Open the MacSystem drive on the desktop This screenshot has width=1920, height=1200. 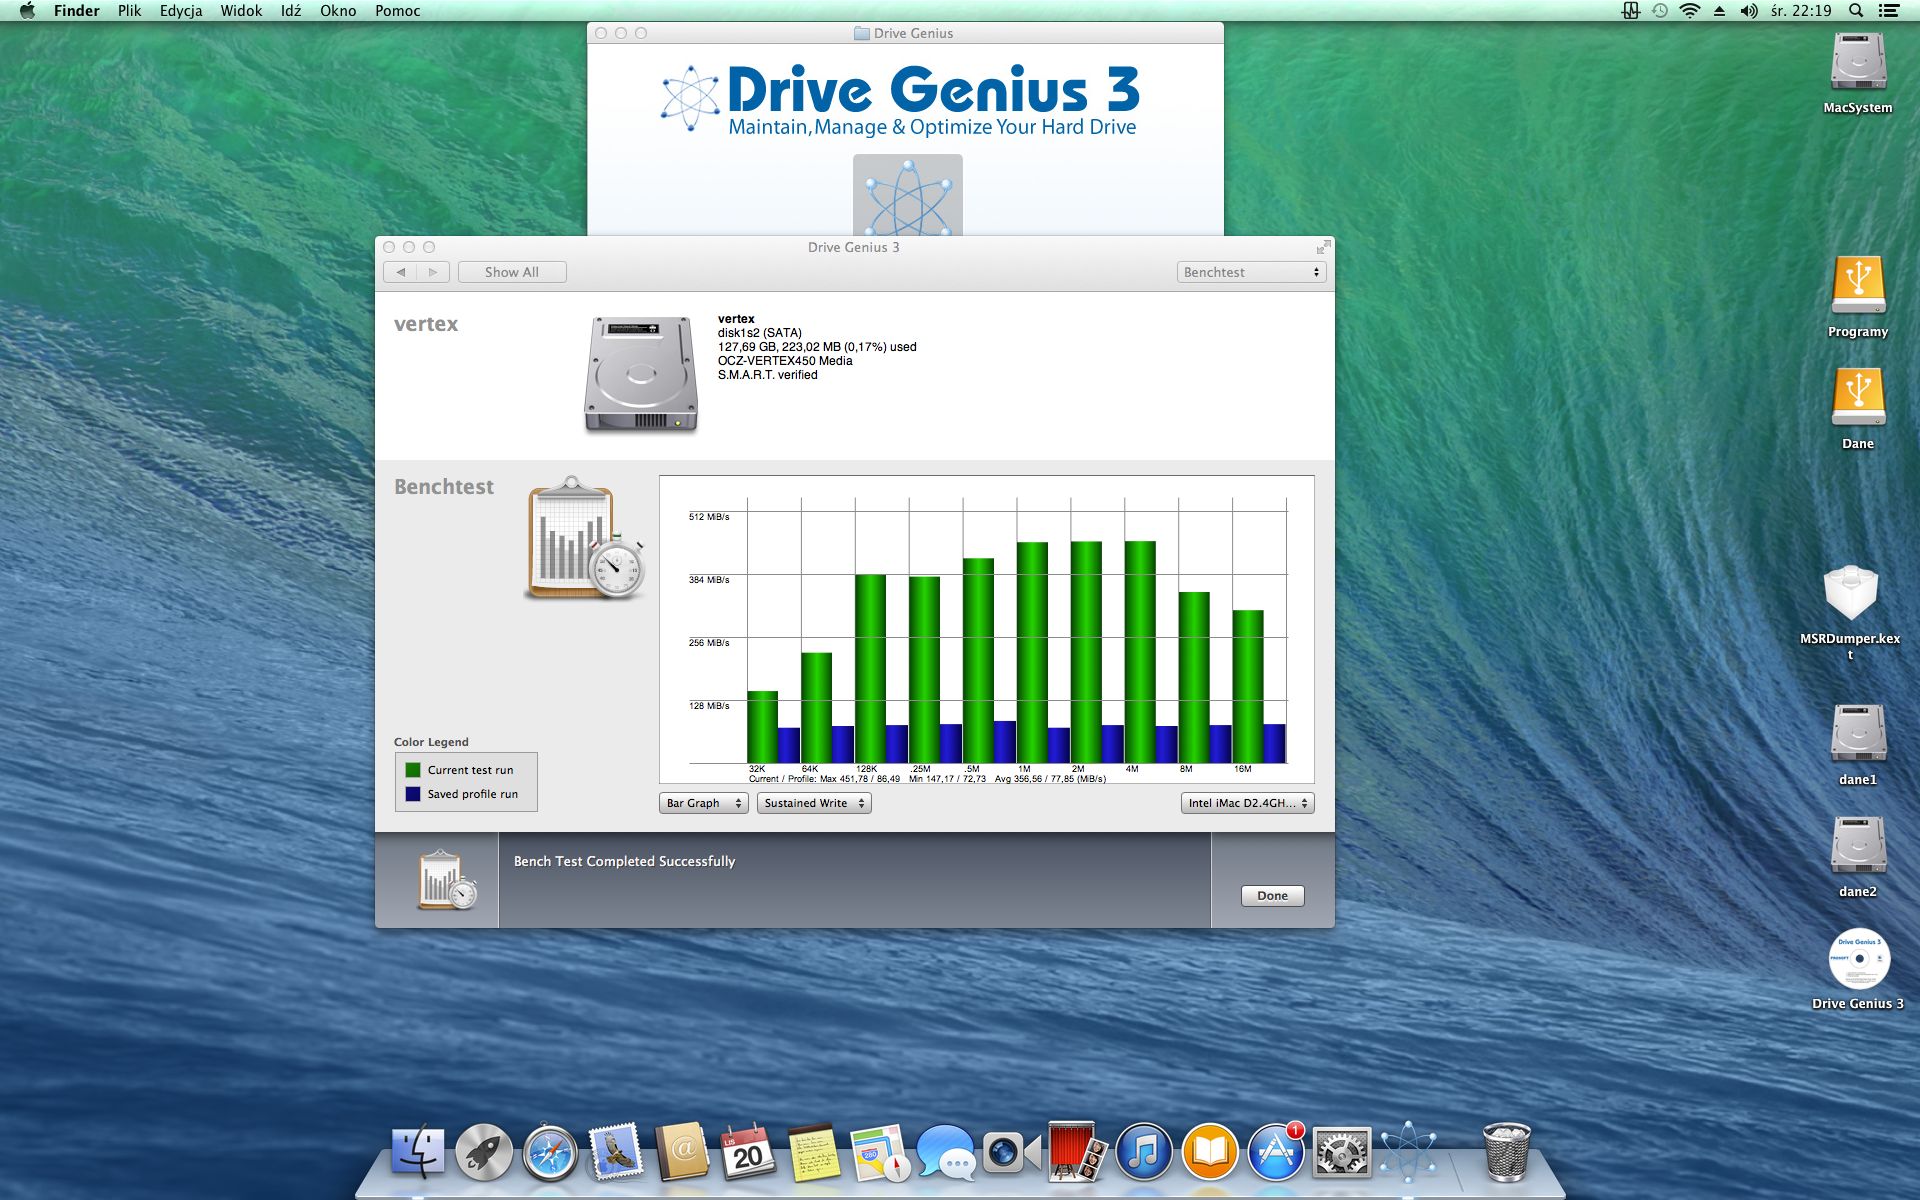pyautogui.click(x=1858, y=61)
